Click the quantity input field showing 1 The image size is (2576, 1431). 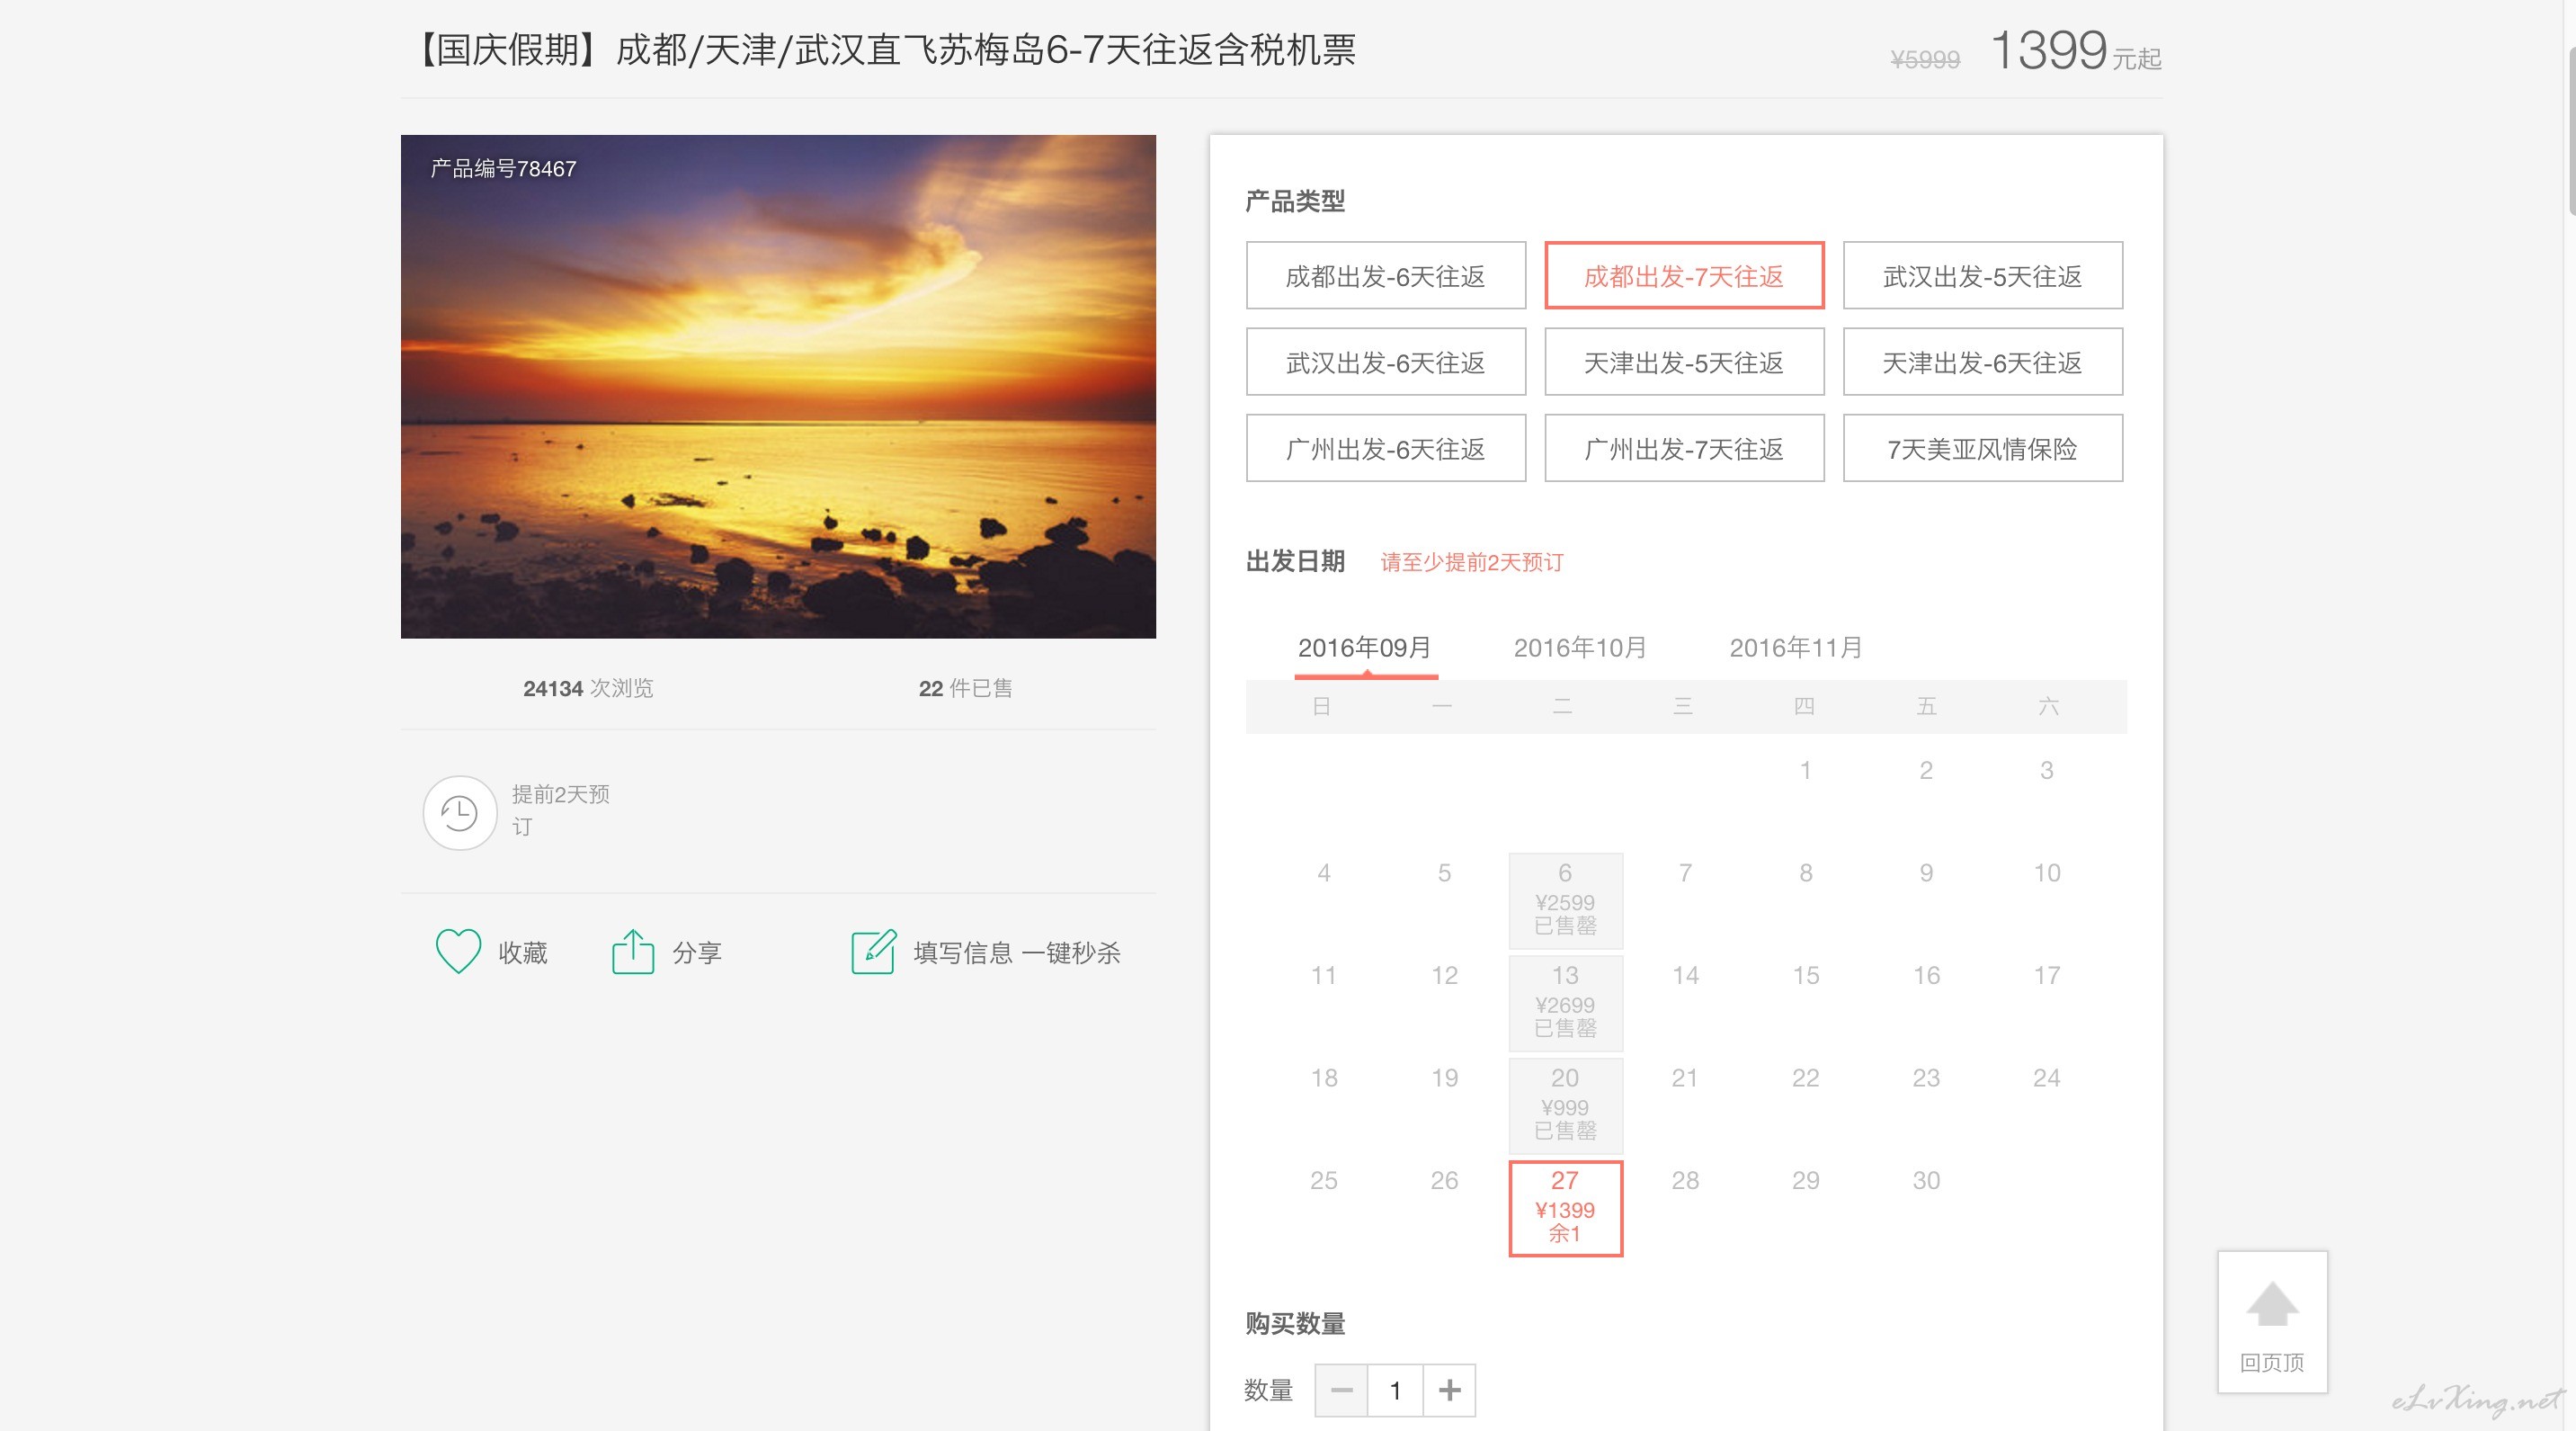click(x=1395, y=1390)
